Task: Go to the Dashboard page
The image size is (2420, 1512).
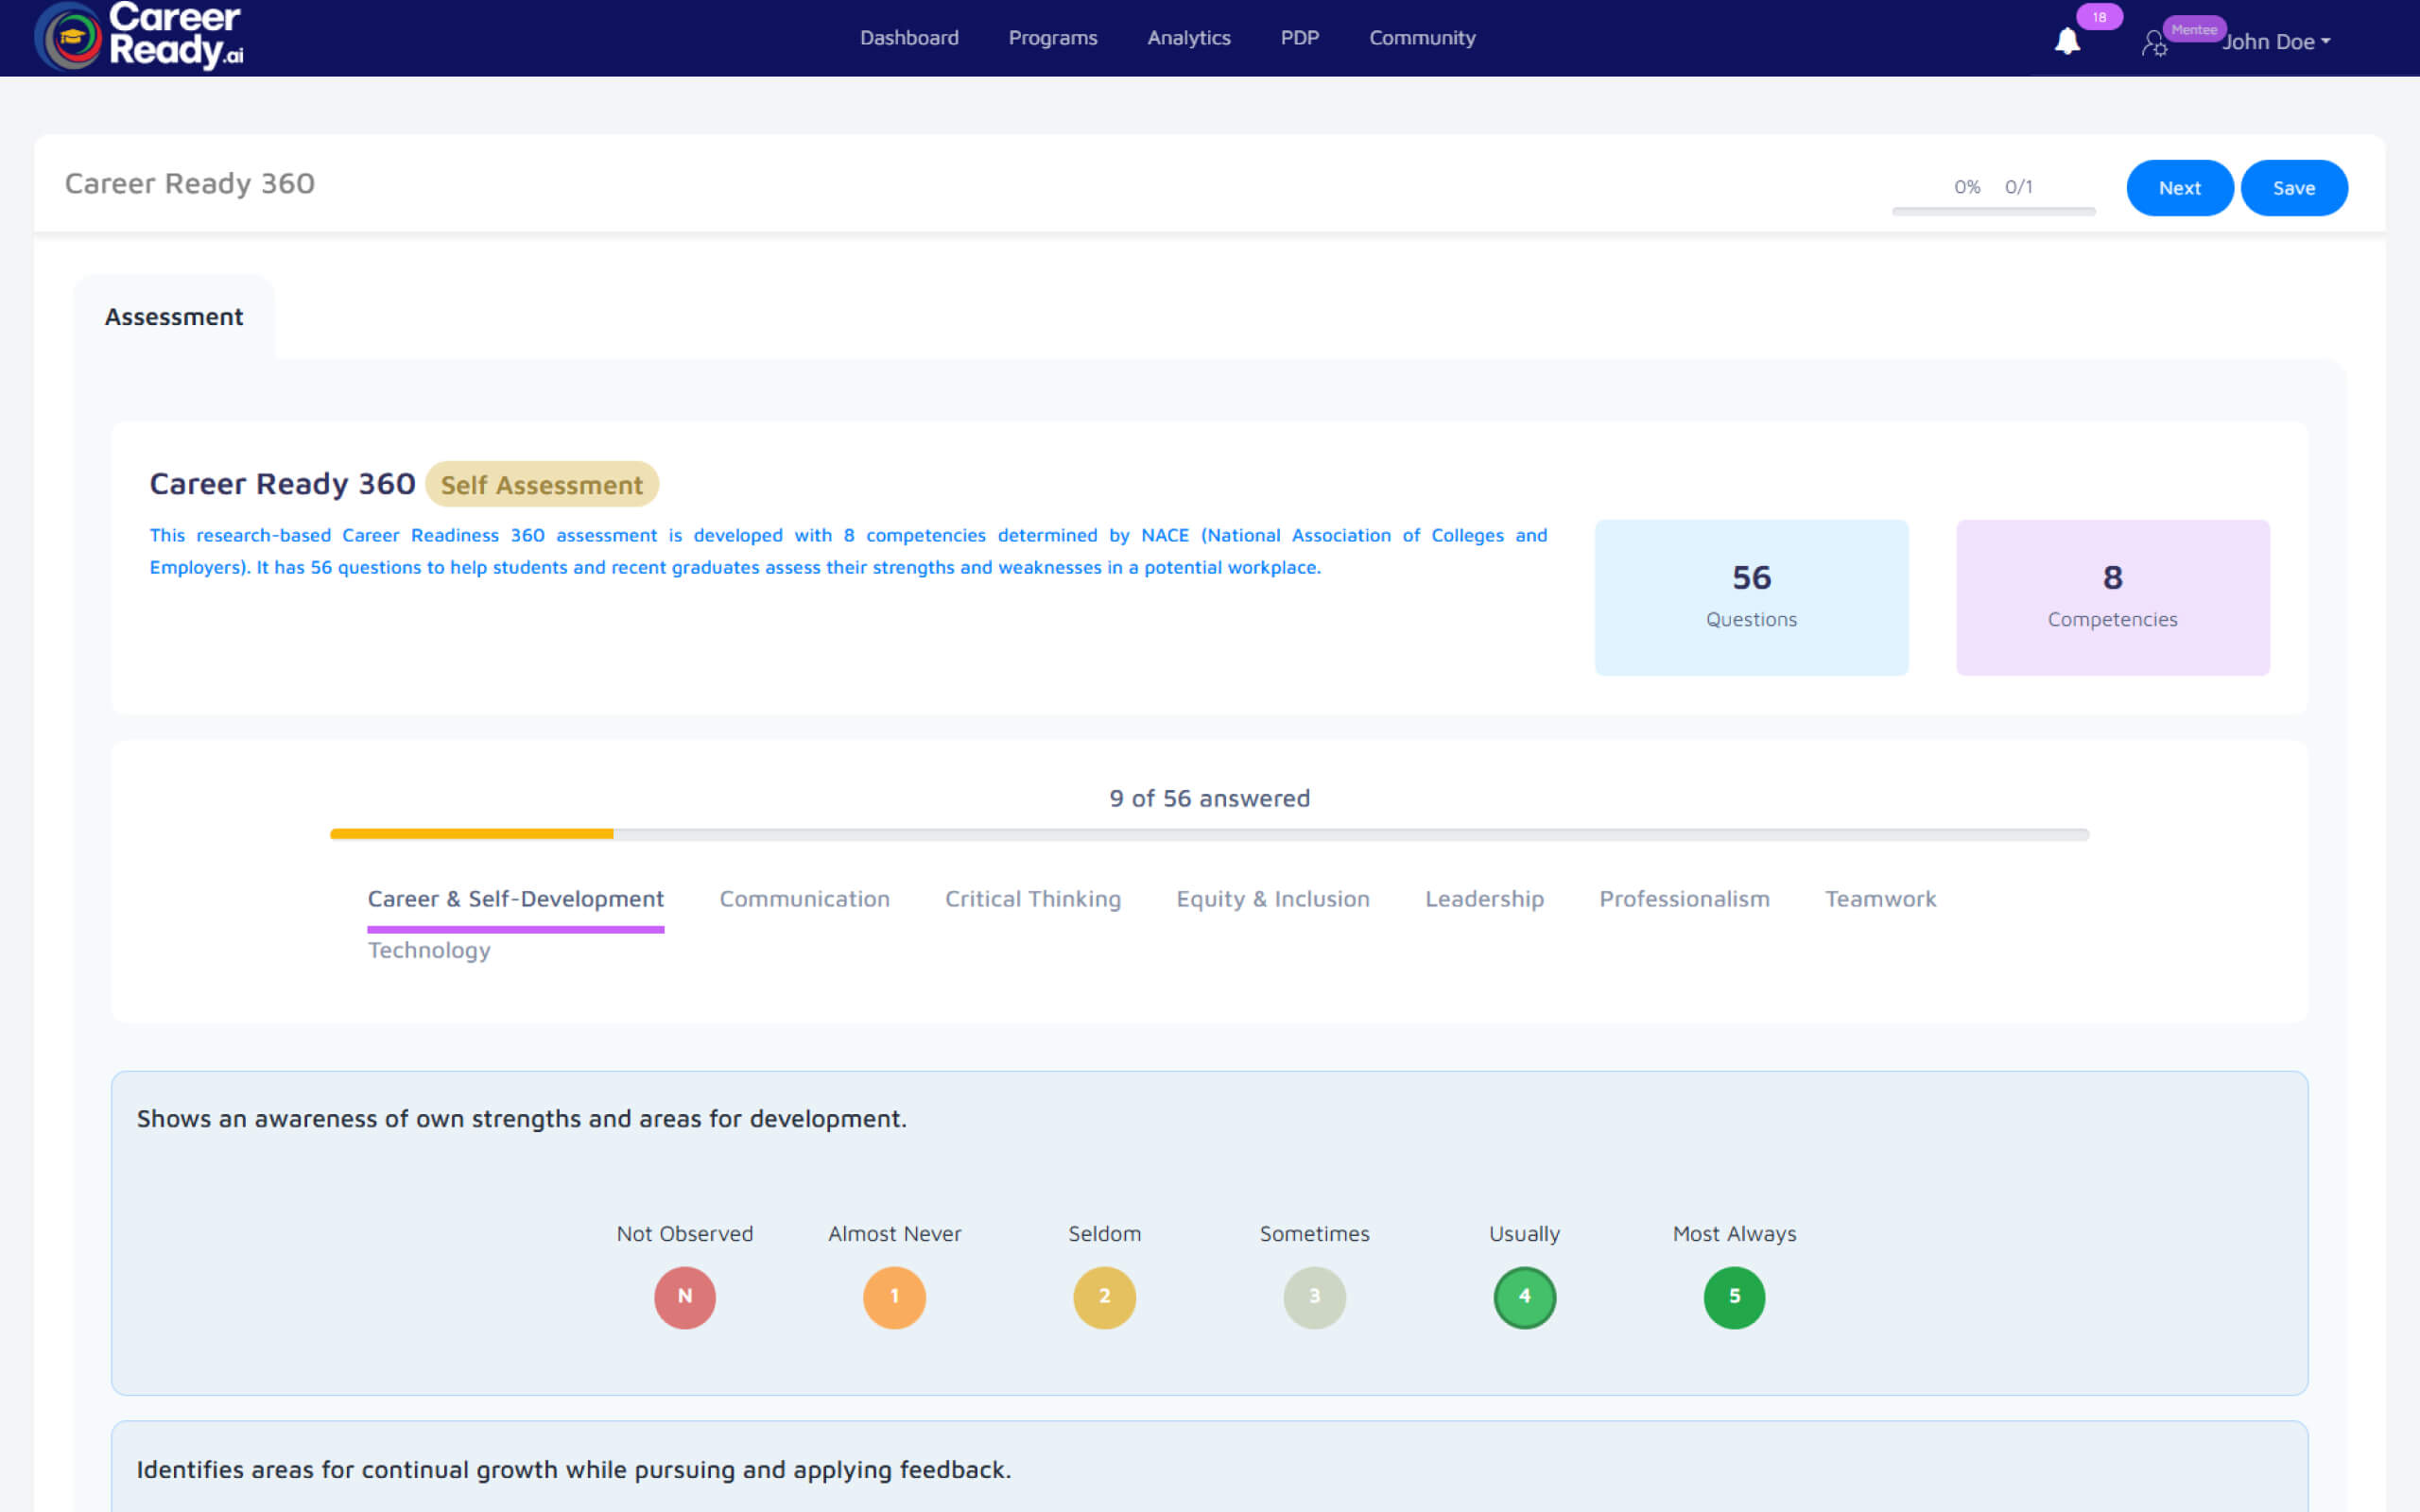Action: tap(909, 38)
